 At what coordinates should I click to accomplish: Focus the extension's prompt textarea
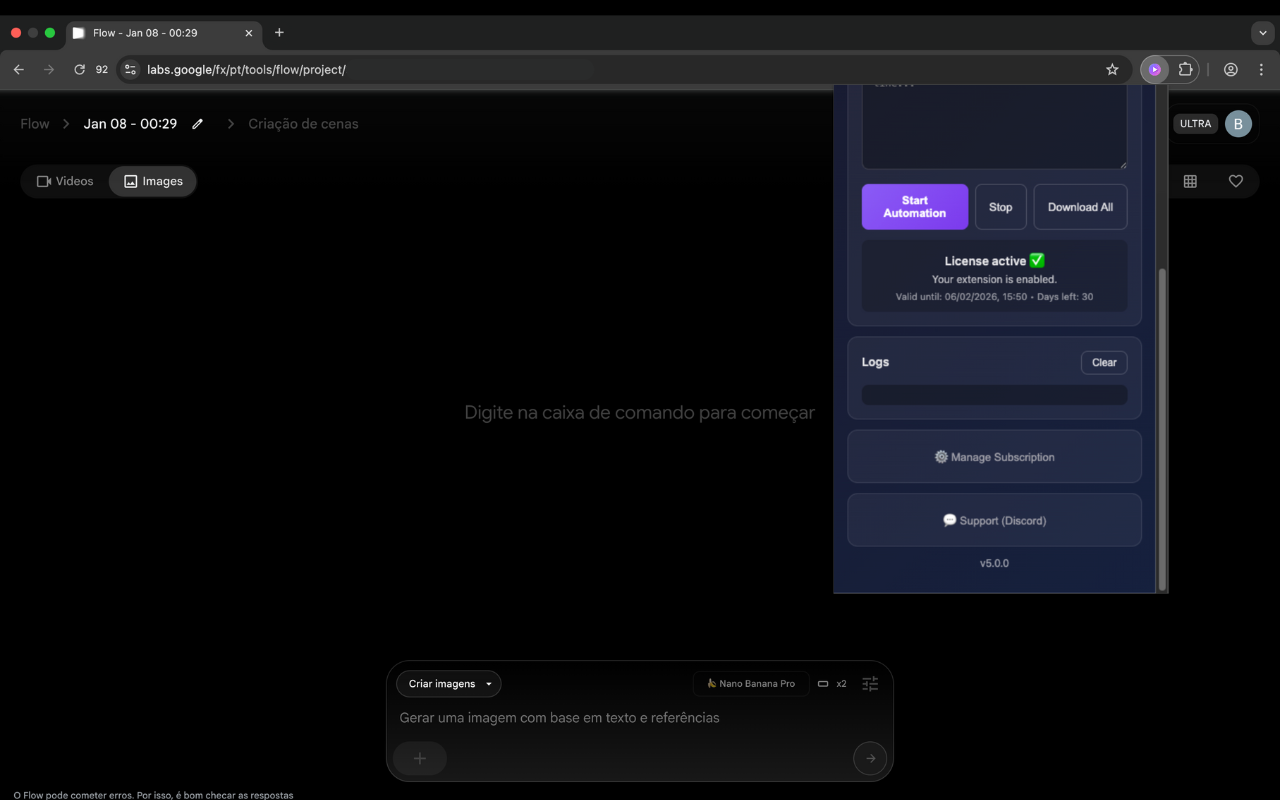coord(995,127)
